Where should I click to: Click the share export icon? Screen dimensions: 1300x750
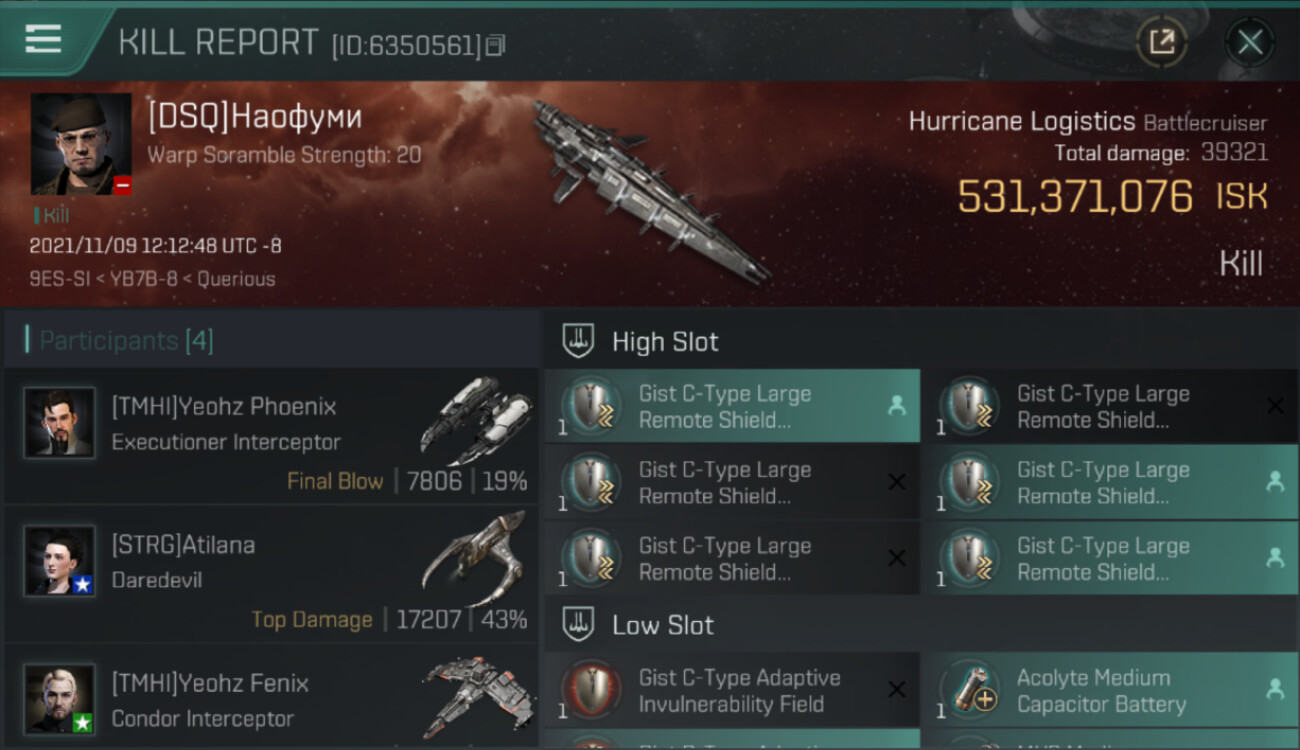click(x=1162, y=42)
